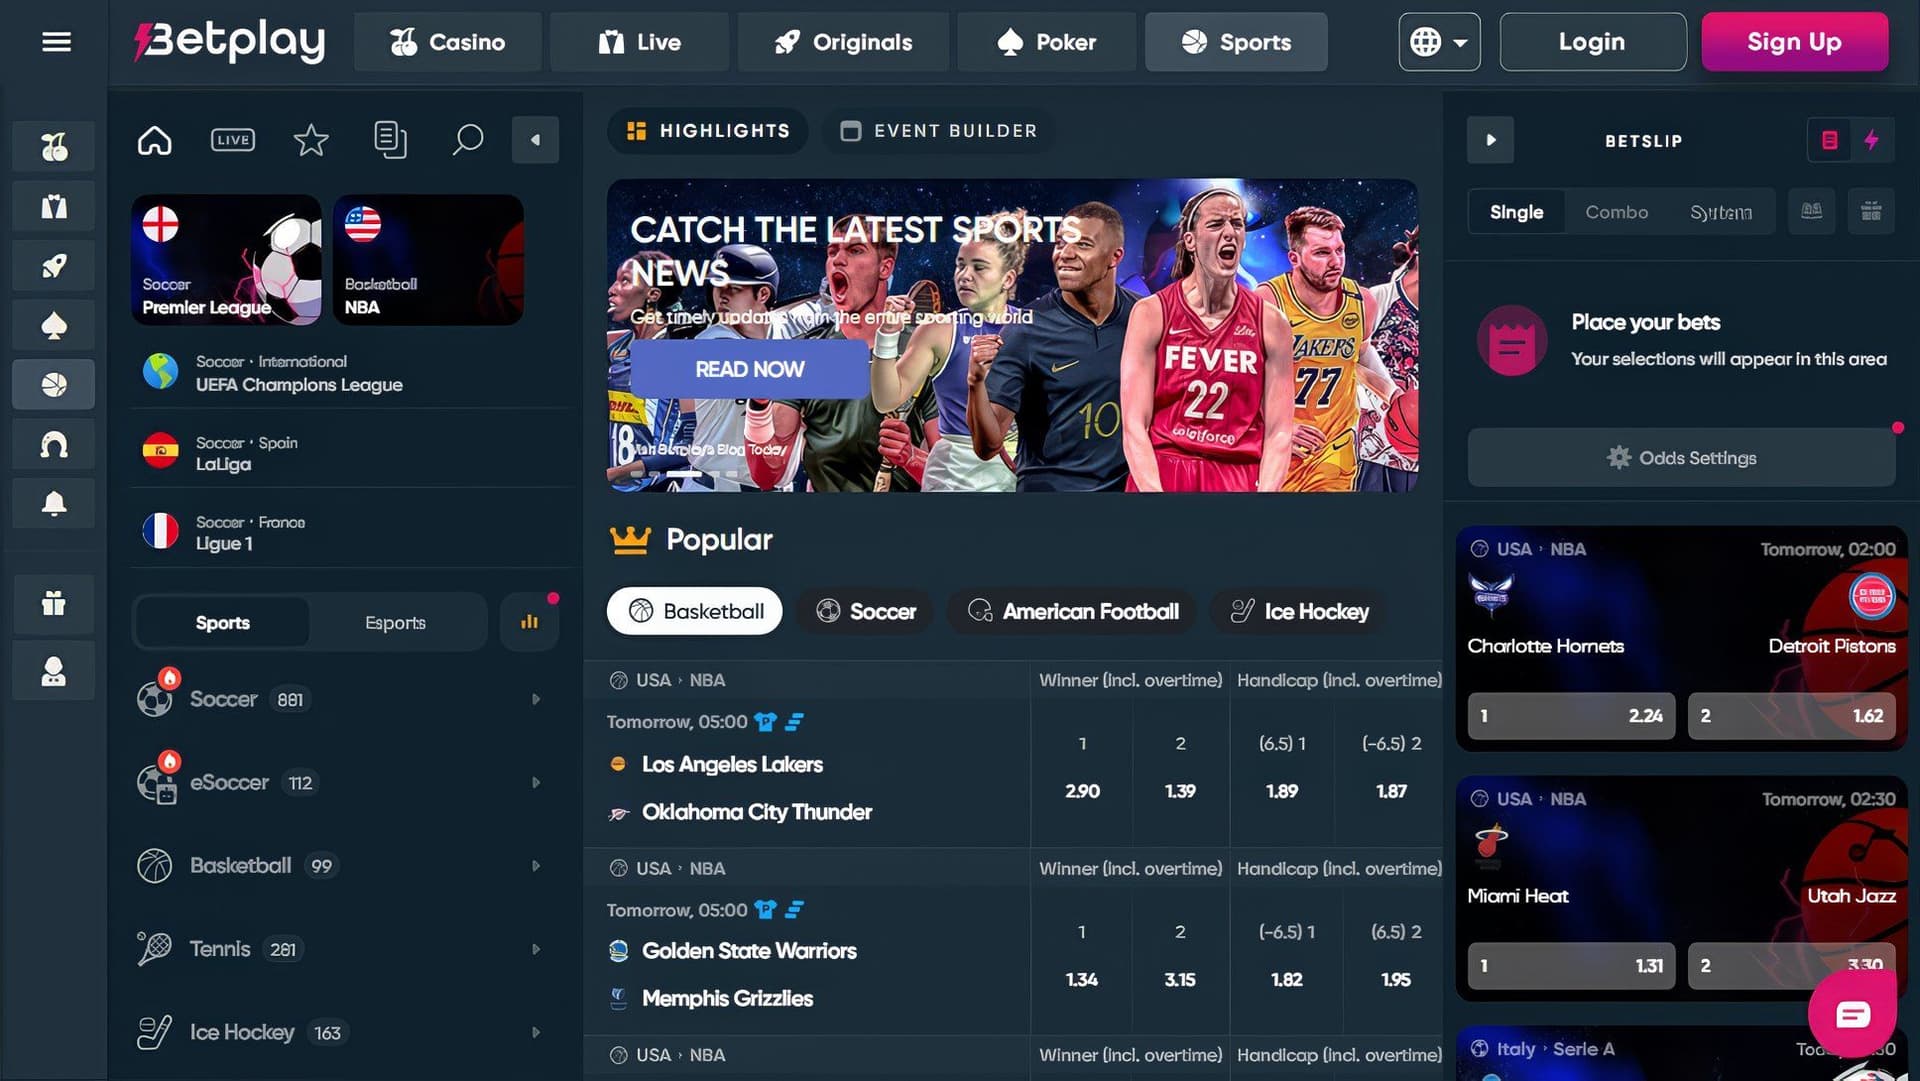This screenshot has width=1920, height=1081.
Task: Click the headset support icon
Action: pos(52,444)
